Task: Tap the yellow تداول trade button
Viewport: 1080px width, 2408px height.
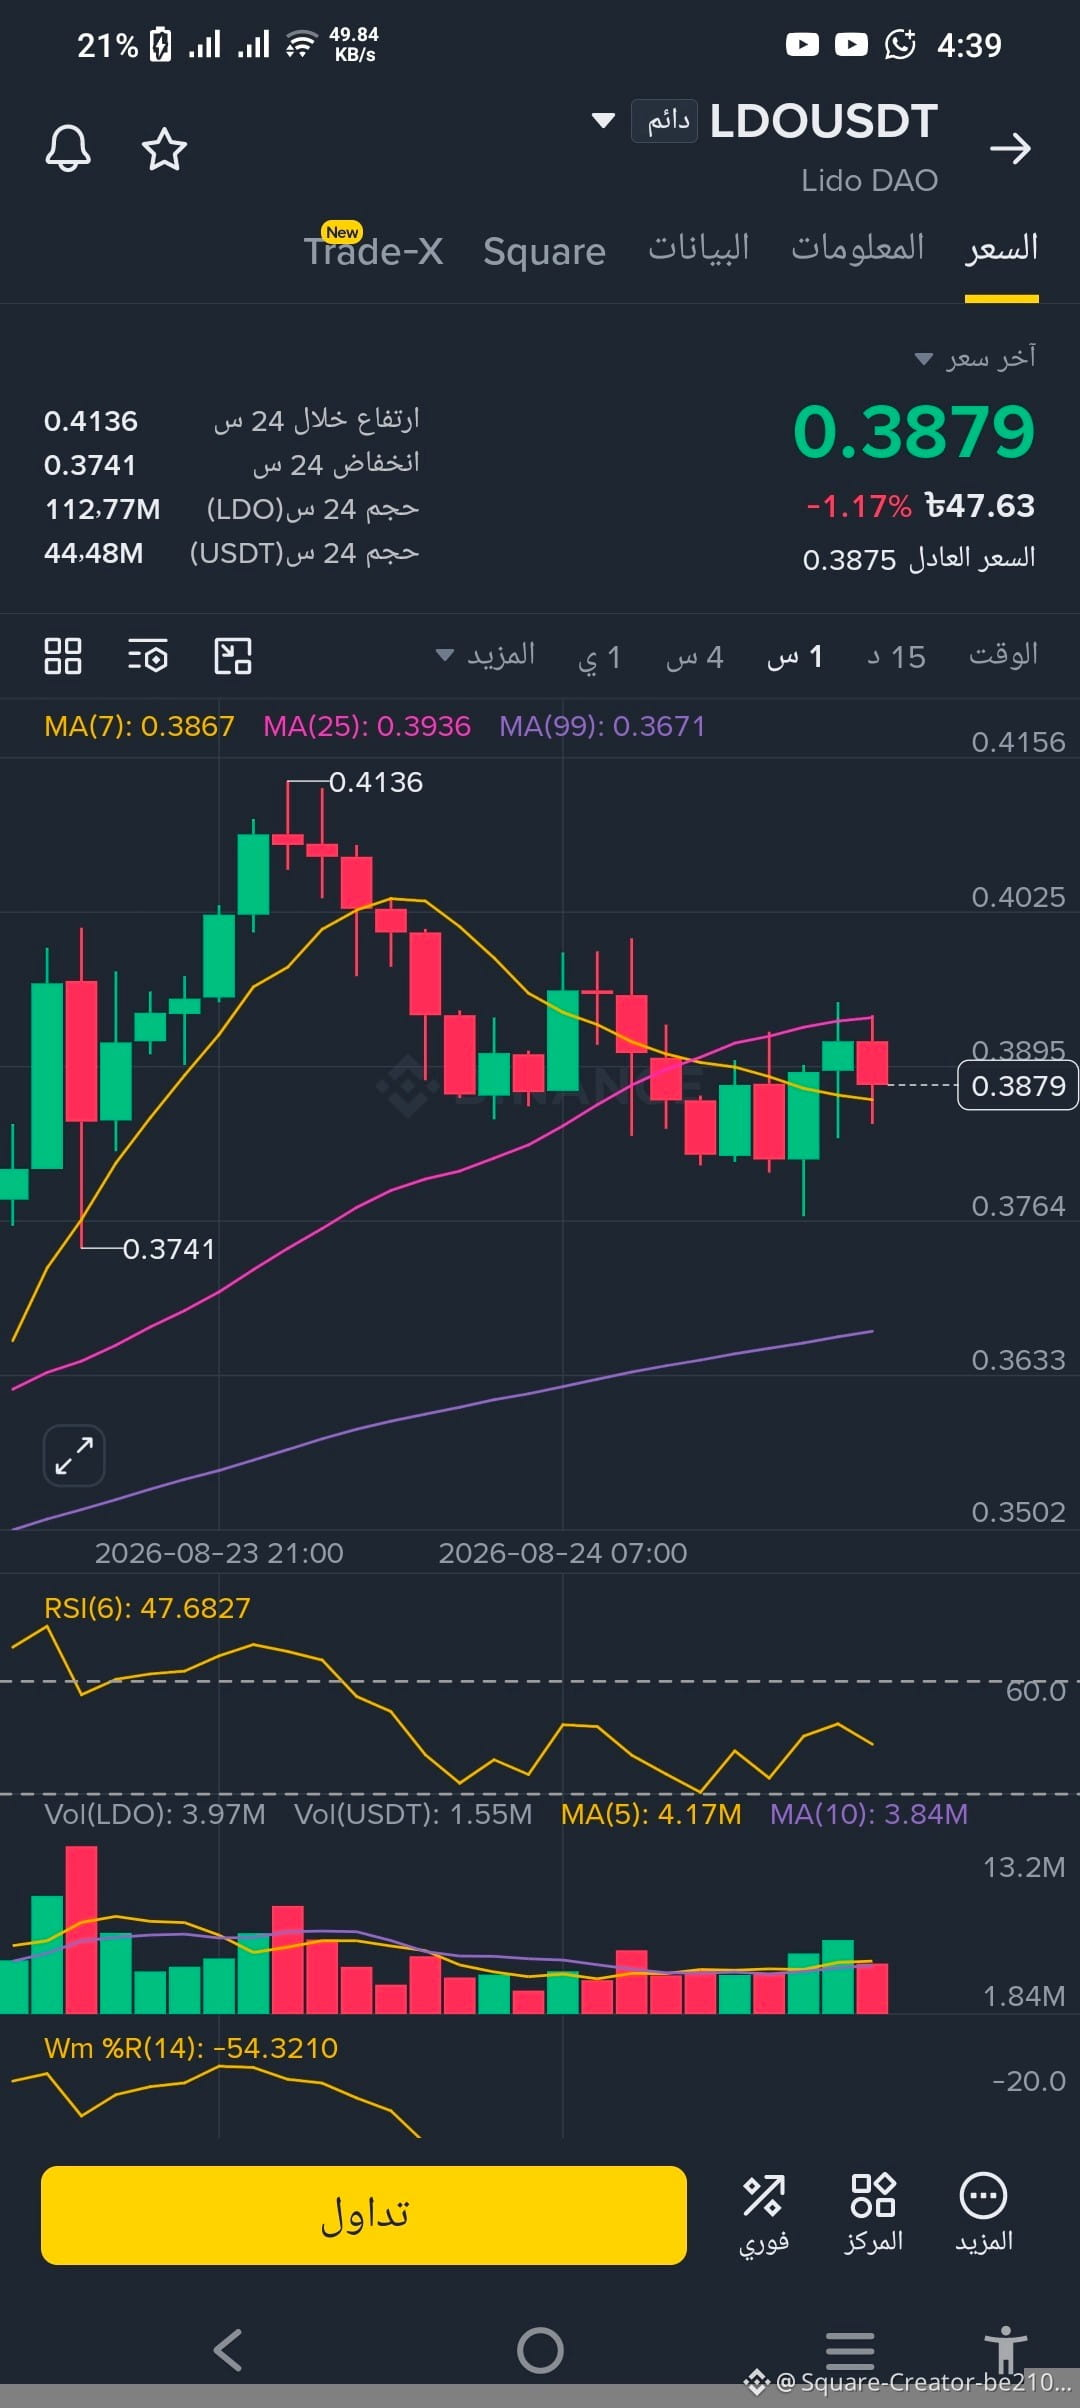Action: 364,2215
